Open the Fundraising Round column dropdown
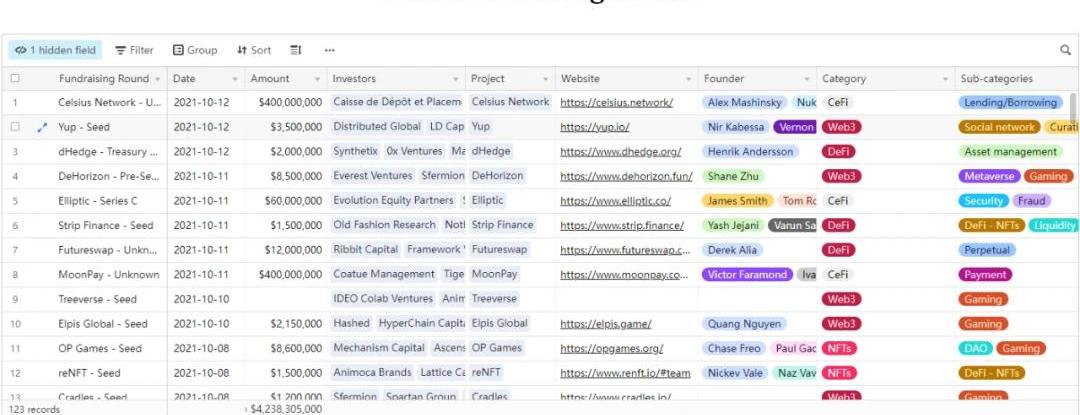 tap(158, 79)
